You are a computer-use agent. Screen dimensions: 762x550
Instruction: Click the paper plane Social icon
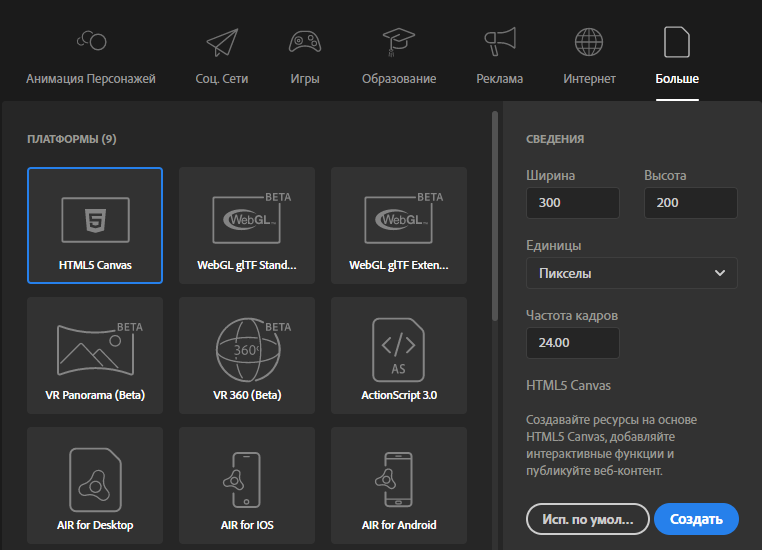(x=222, y=42)
